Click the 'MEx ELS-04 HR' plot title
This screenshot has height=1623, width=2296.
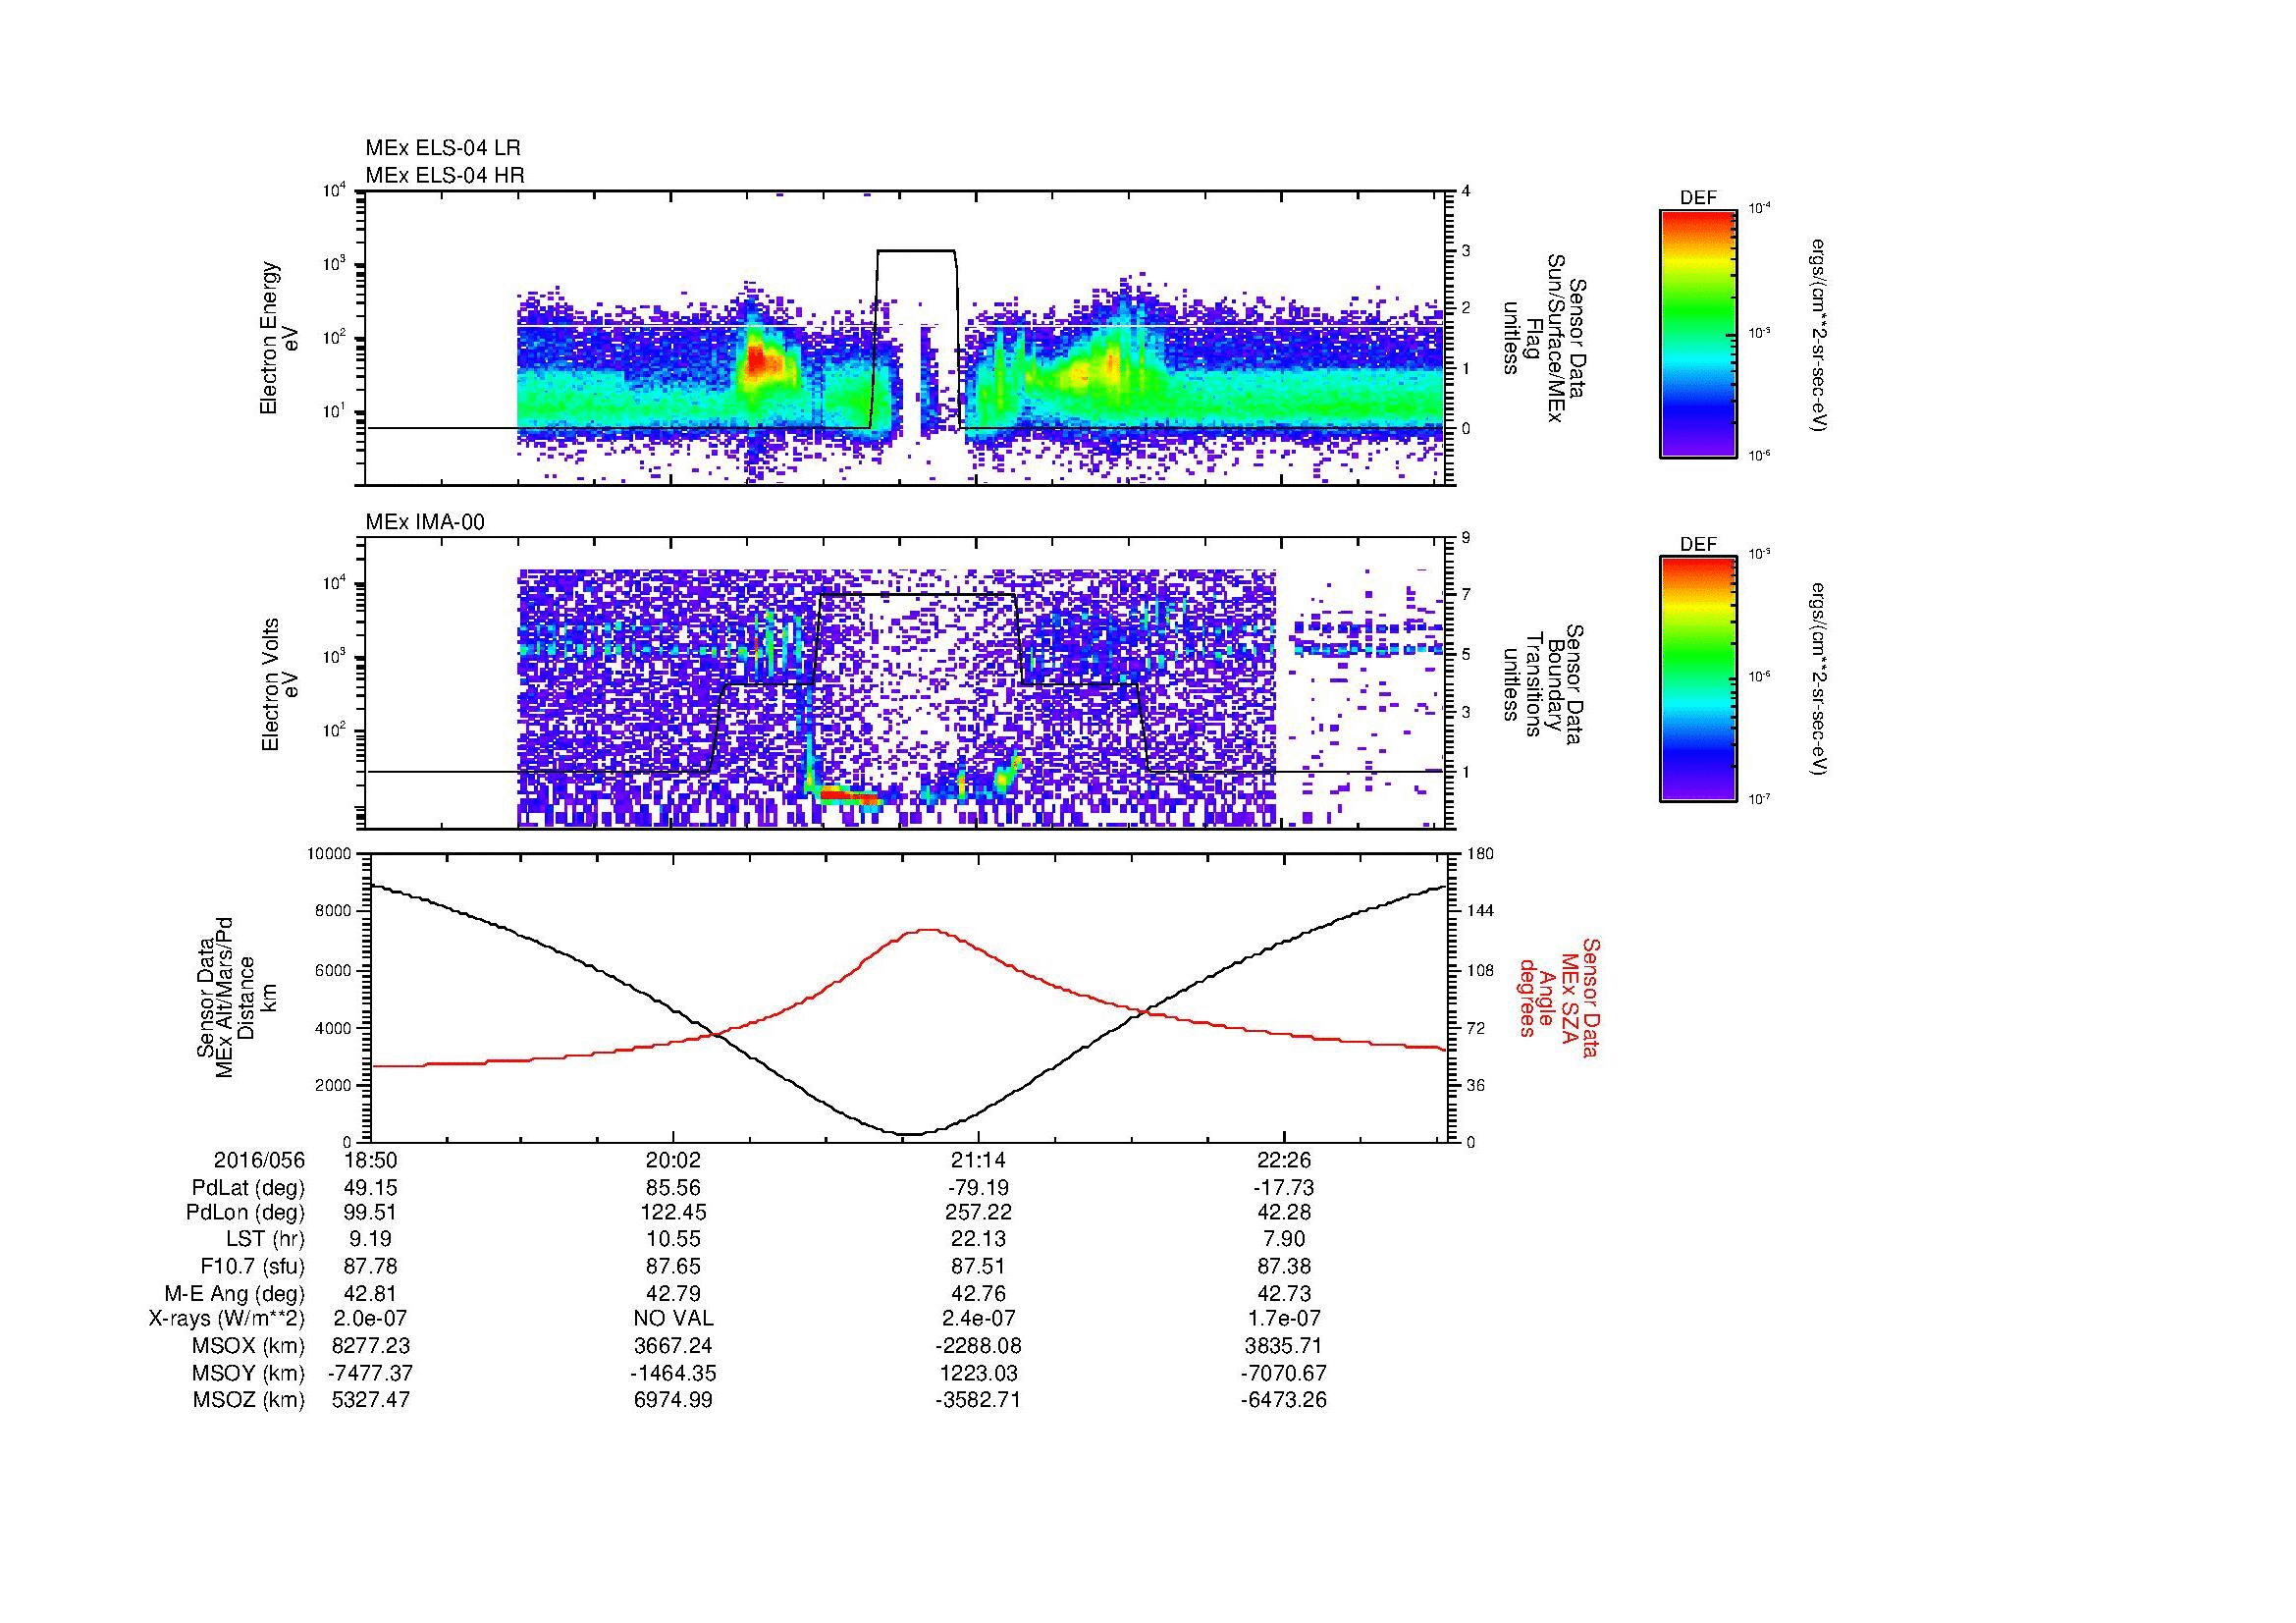click(445, 175)
